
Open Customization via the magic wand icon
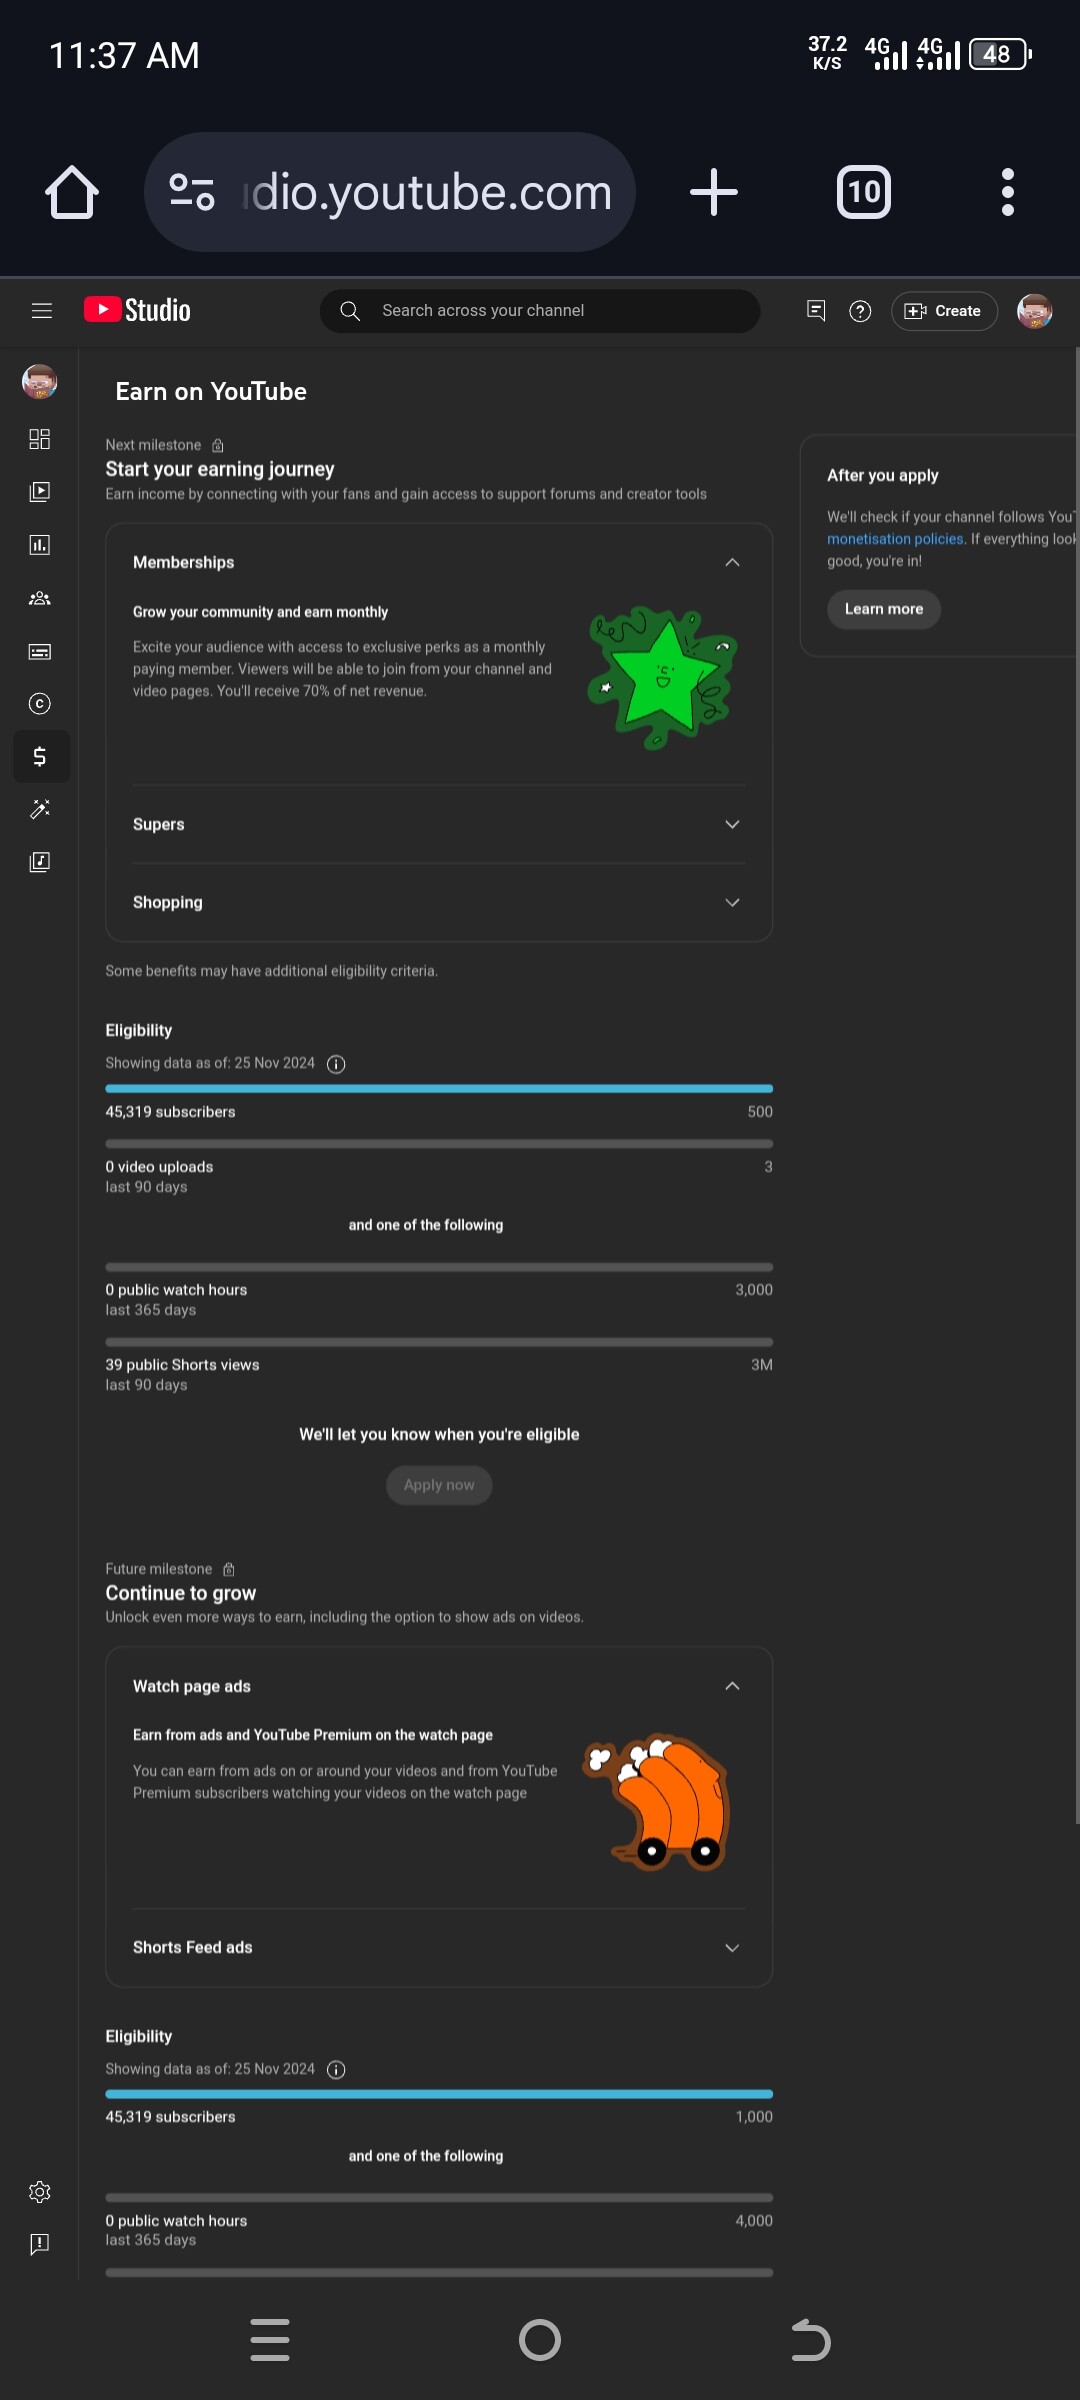(40, 809)
